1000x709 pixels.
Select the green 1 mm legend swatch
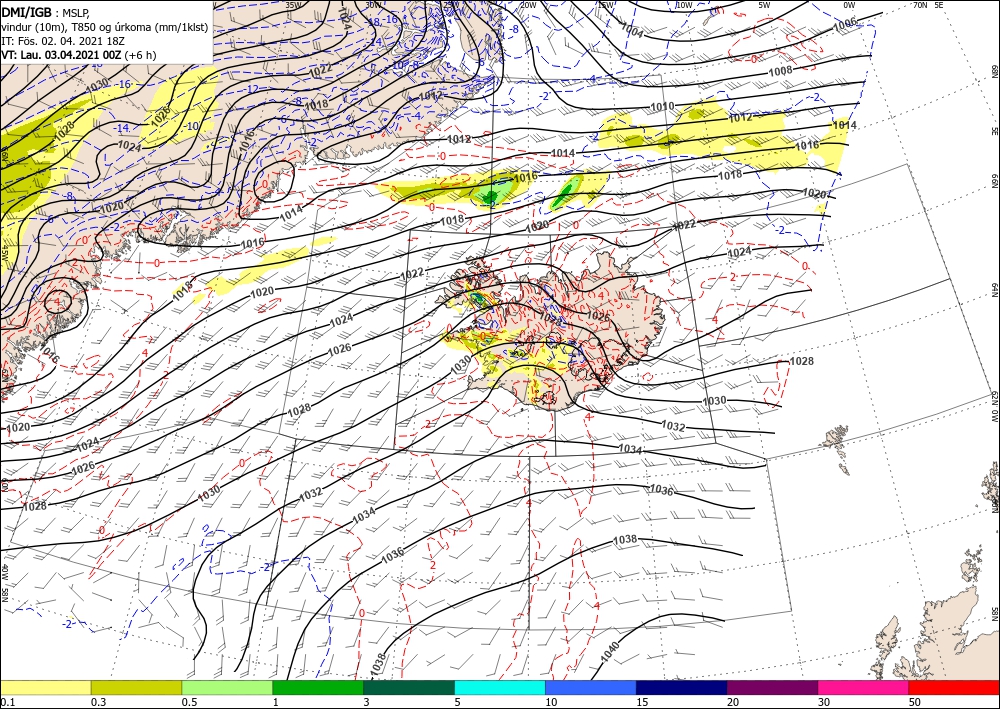point(318,687)
